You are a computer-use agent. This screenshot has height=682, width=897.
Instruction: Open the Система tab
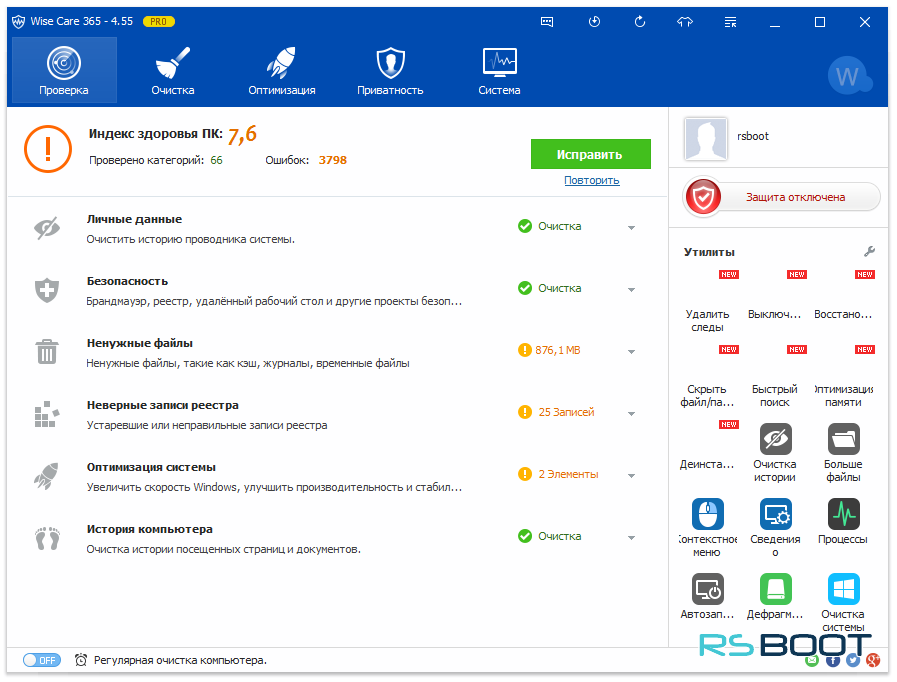pyautogui.click(x=499, y=70)
